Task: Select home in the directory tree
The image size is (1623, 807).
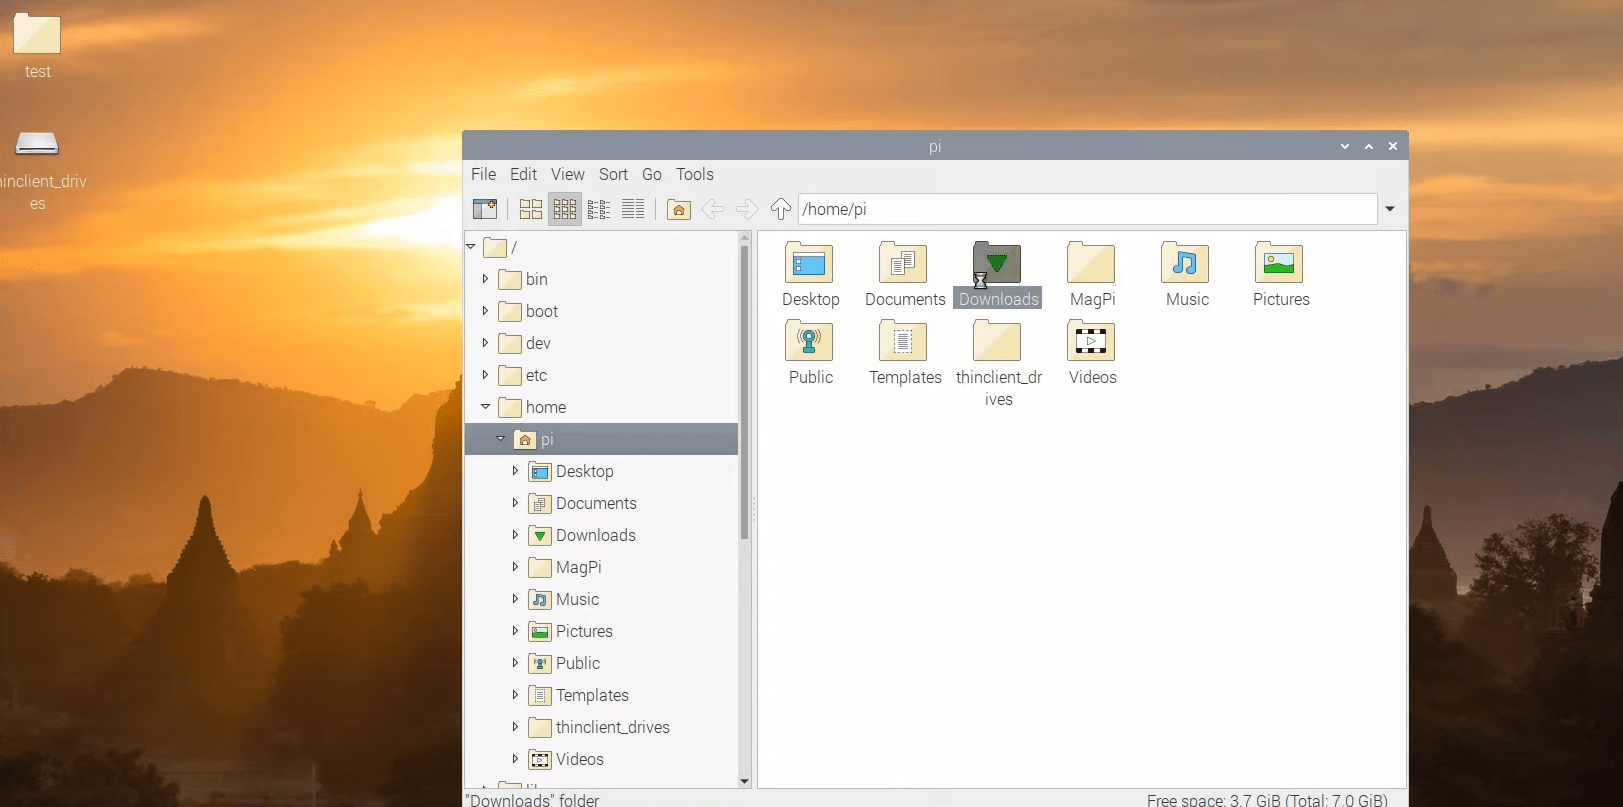Action: [x=546, y=407]
